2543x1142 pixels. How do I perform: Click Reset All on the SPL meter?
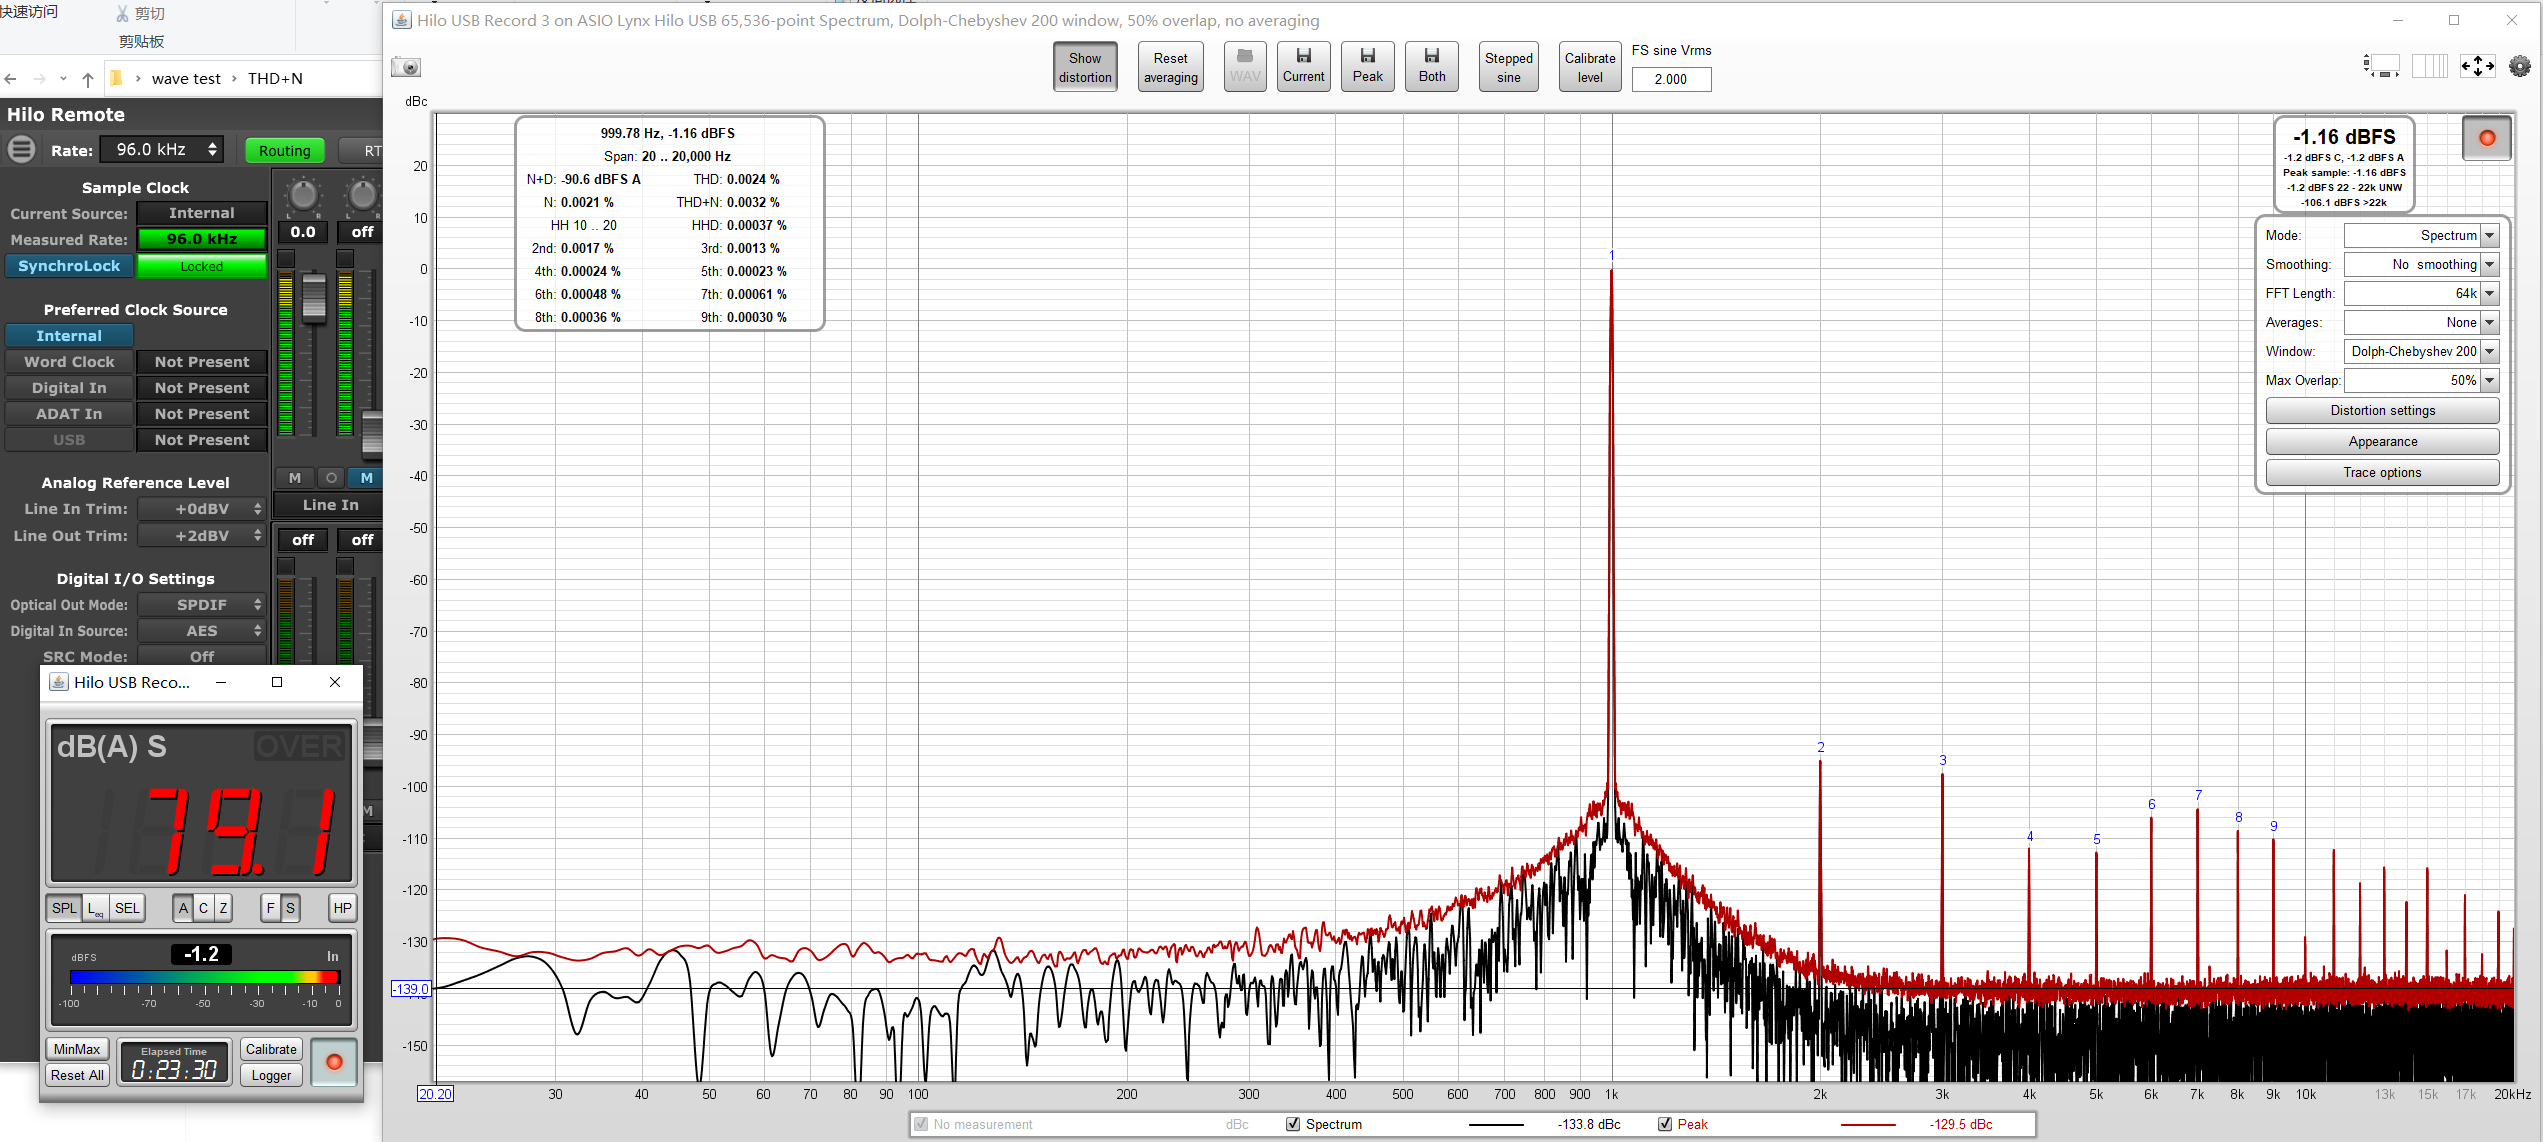pyautogui.click(x=77, y=1075)
